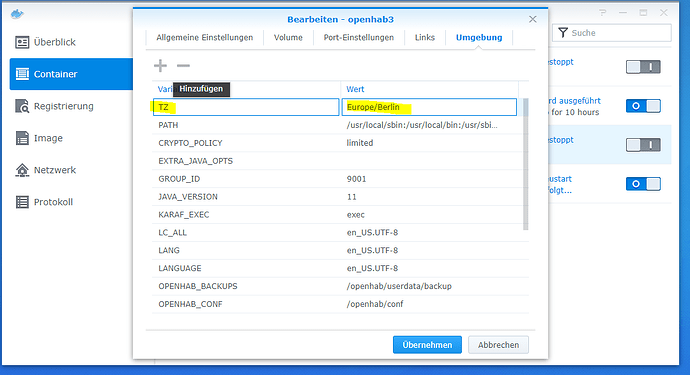Edit the TZ variable name field
The image size is (690, 375).
[x=246, y=107]
